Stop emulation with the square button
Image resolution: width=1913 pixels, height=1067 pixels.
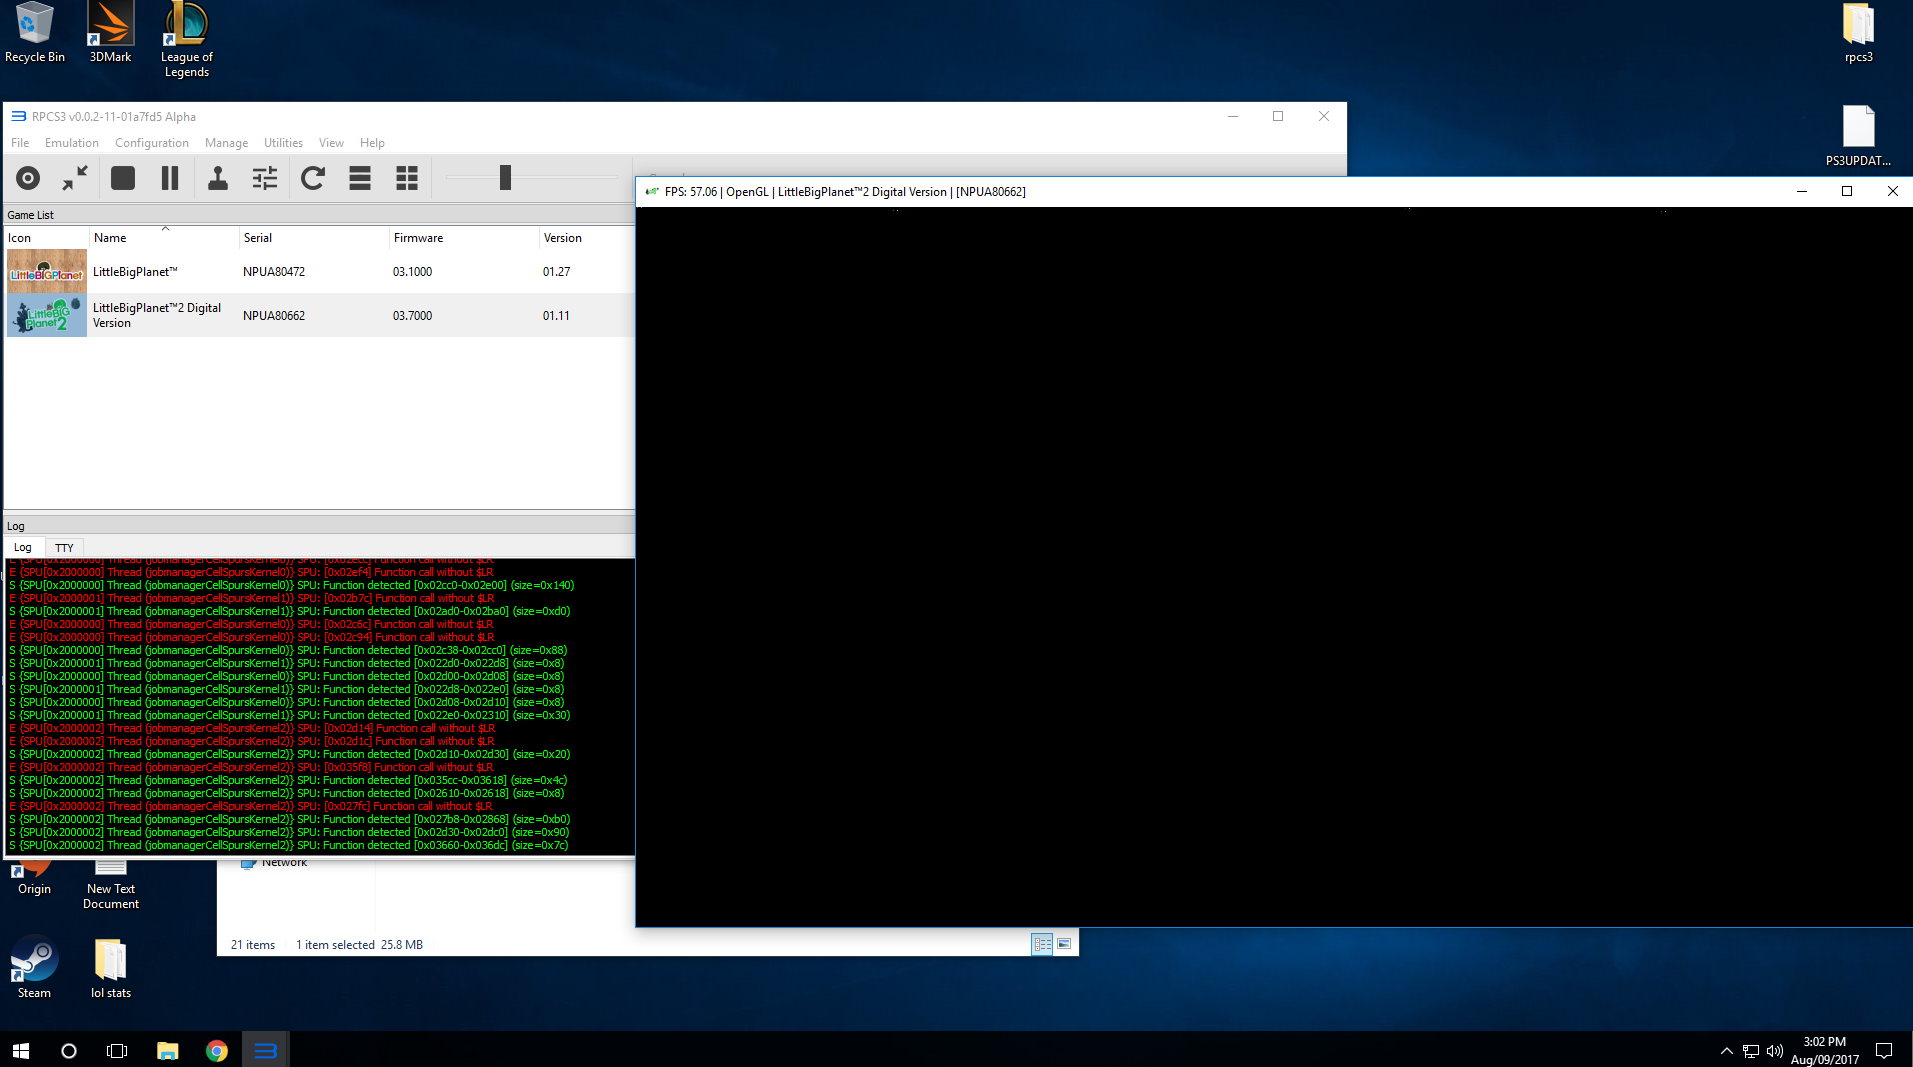point(123,178)
